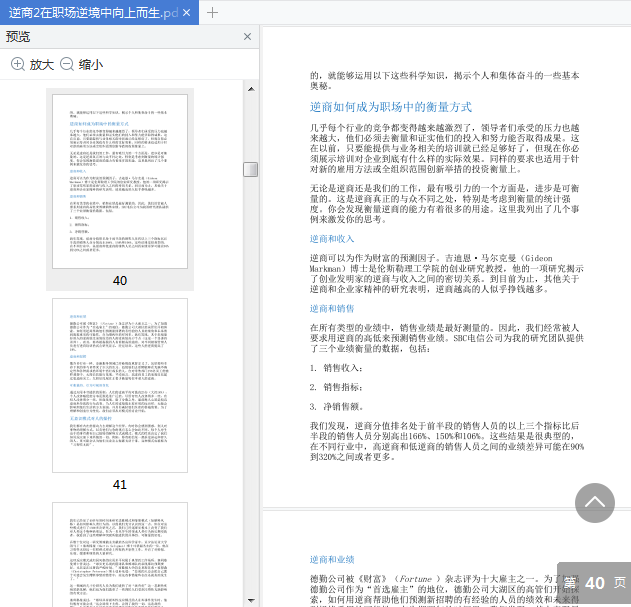Click the 逆商和收入 subheading
The height and width of the screenshot is (607, 631).
332,239
